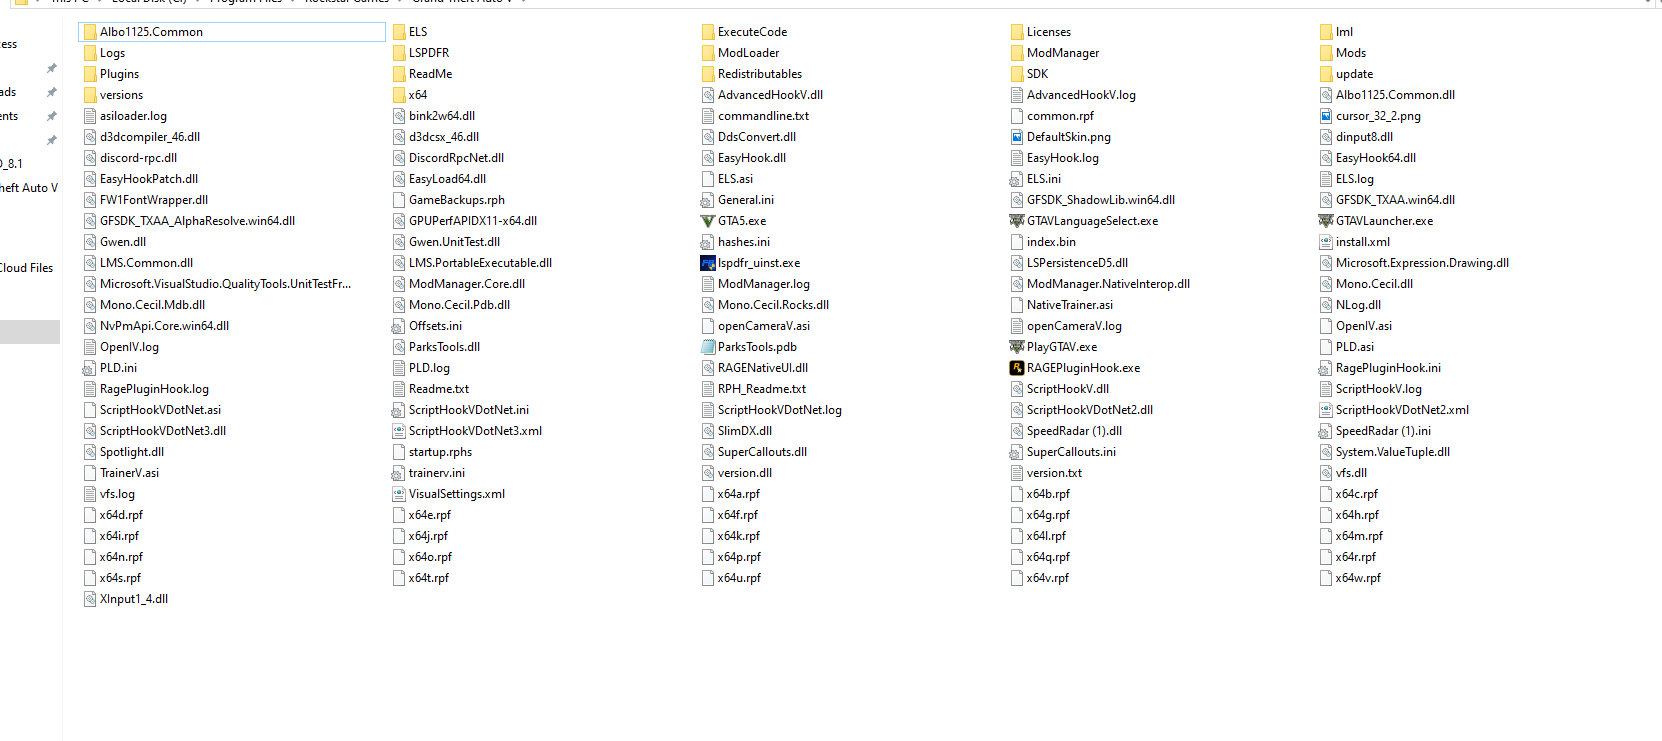Click the ParksTools.pdb file icon
Image resolution: width=1662 pixels, height=741 pixels.
(708, 347)
